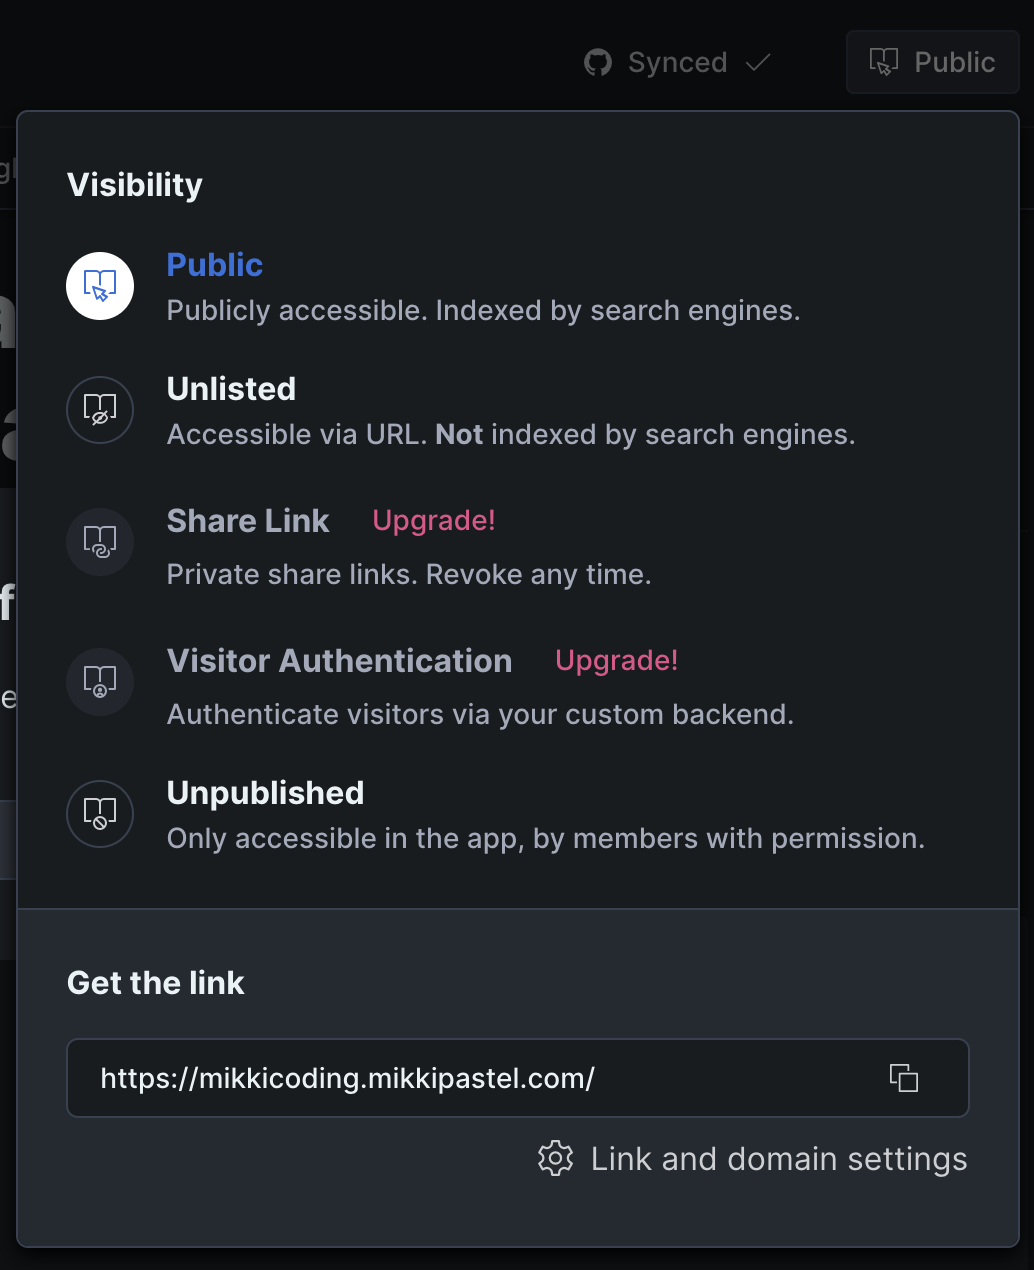Viewport: 1034px width, 1270px height.
Task: Click the Unlisted visibility icon
Action: [100, 410]
